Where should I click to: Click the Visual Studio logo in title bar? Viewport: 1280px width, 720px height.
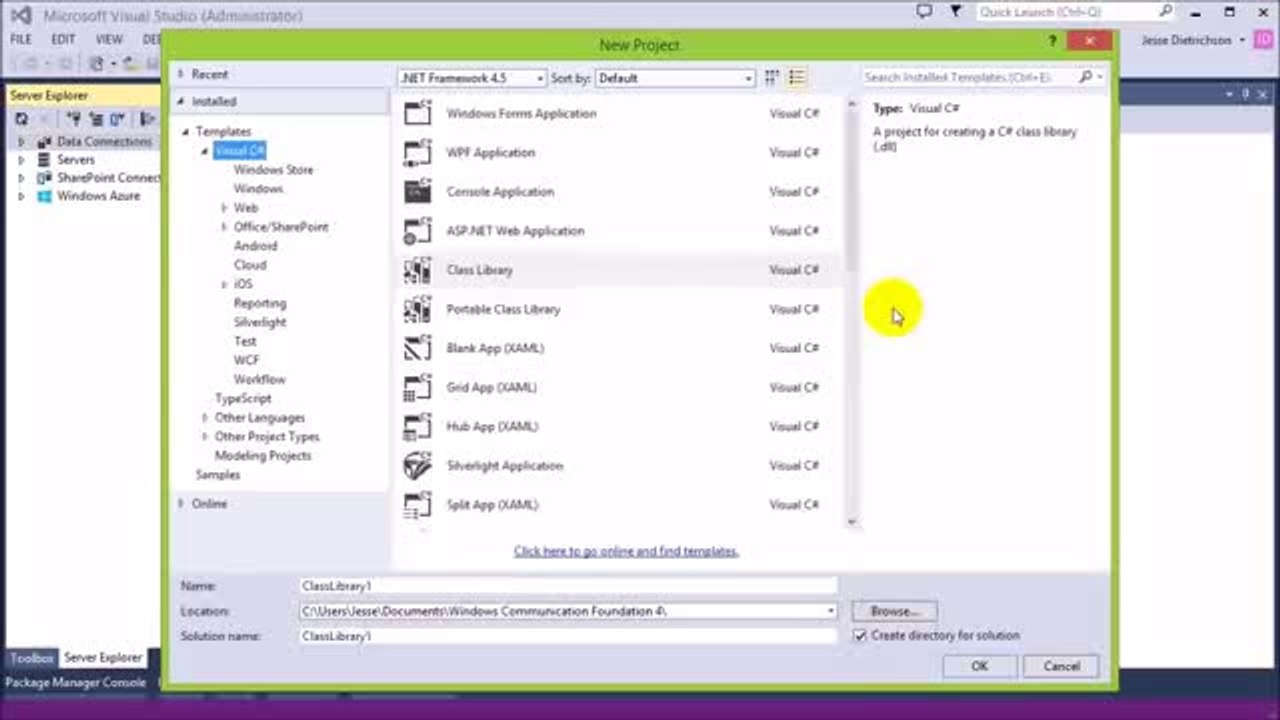[x=21, y=15]
